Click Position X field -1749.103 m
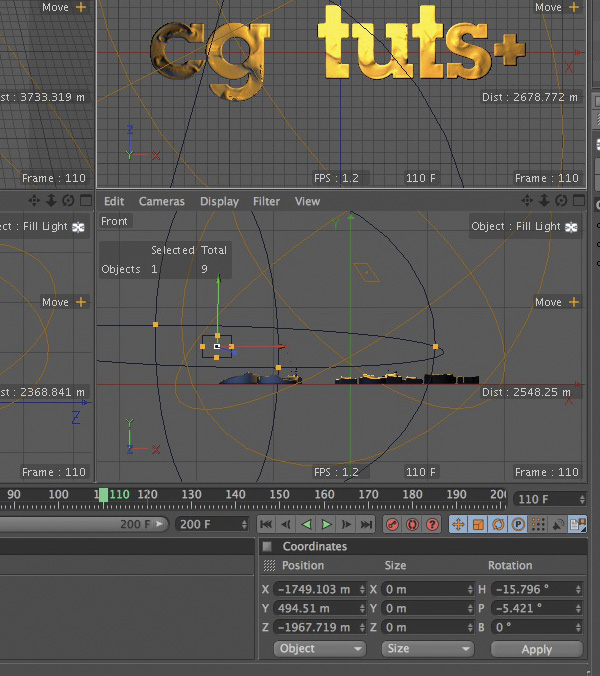 (x=319, y=589)
